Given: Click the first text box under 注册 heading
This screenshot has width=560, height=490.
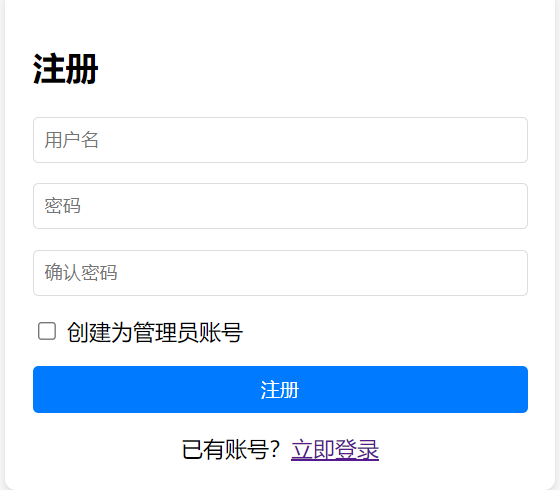Looking at the screenshot, I should [280, 140].
